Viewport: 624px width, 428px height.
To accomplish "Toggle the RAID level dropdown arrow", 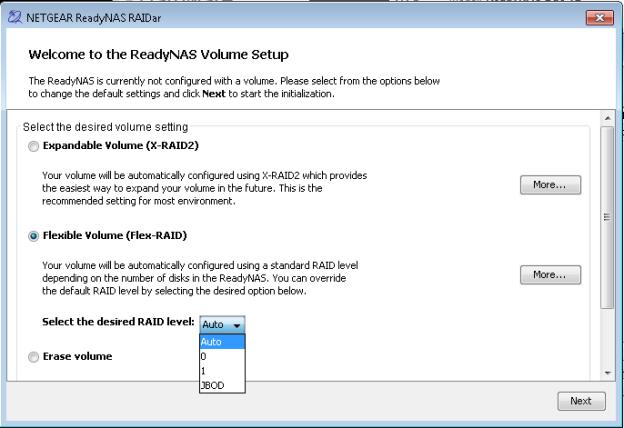I will (x=237, y=325).
